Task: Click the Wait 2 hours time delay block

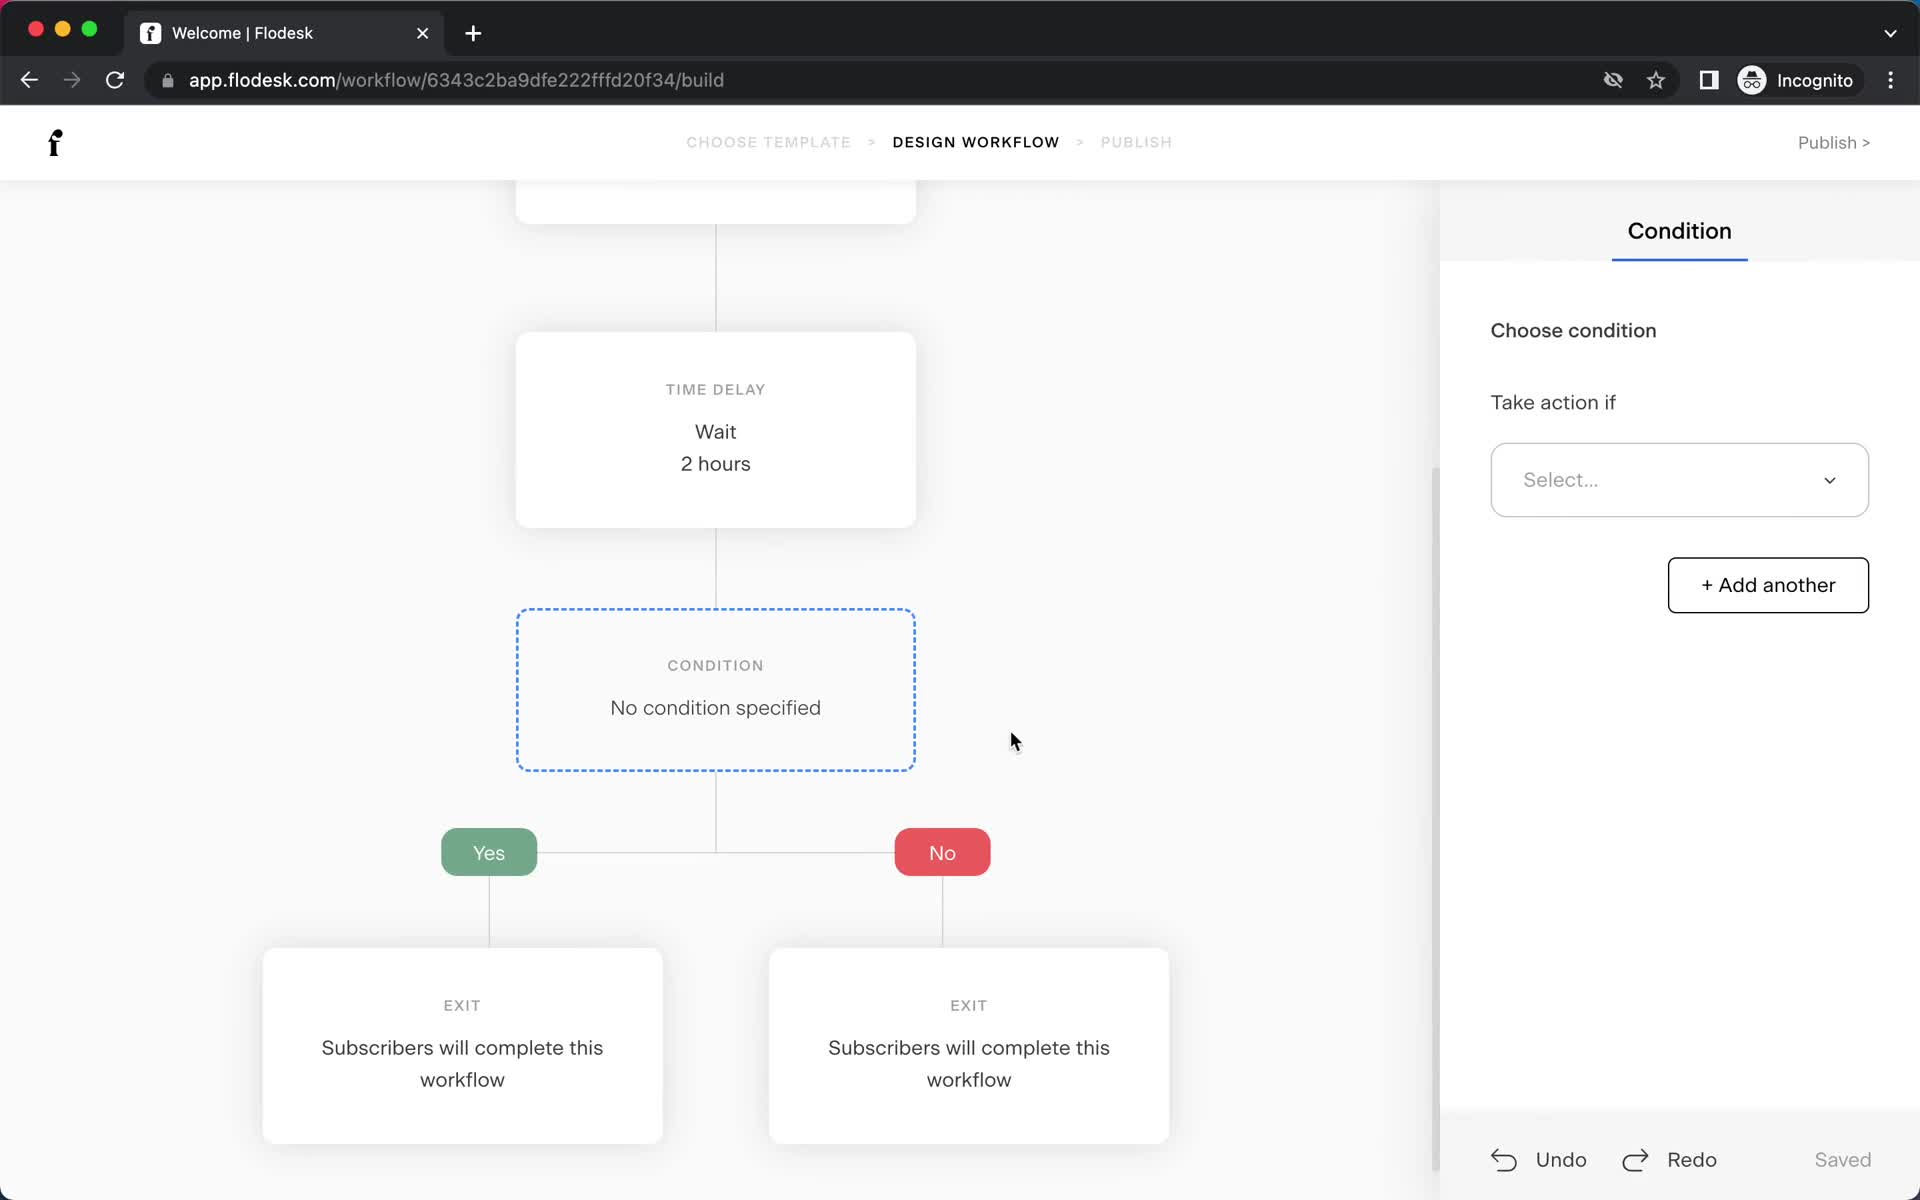Action: pyautogui.click(x=717, y=430)
